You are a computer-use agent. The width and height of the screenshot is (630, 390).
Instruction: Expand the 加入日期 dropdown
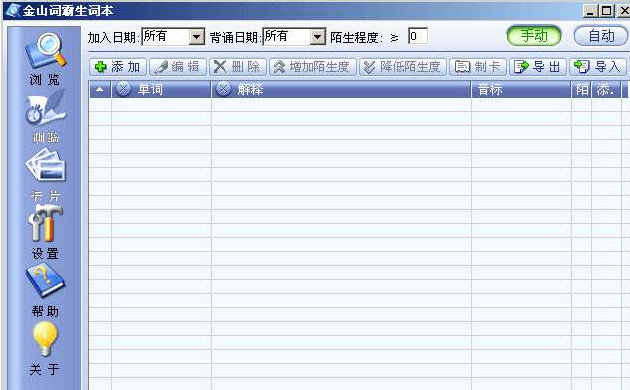coord(196,37)
